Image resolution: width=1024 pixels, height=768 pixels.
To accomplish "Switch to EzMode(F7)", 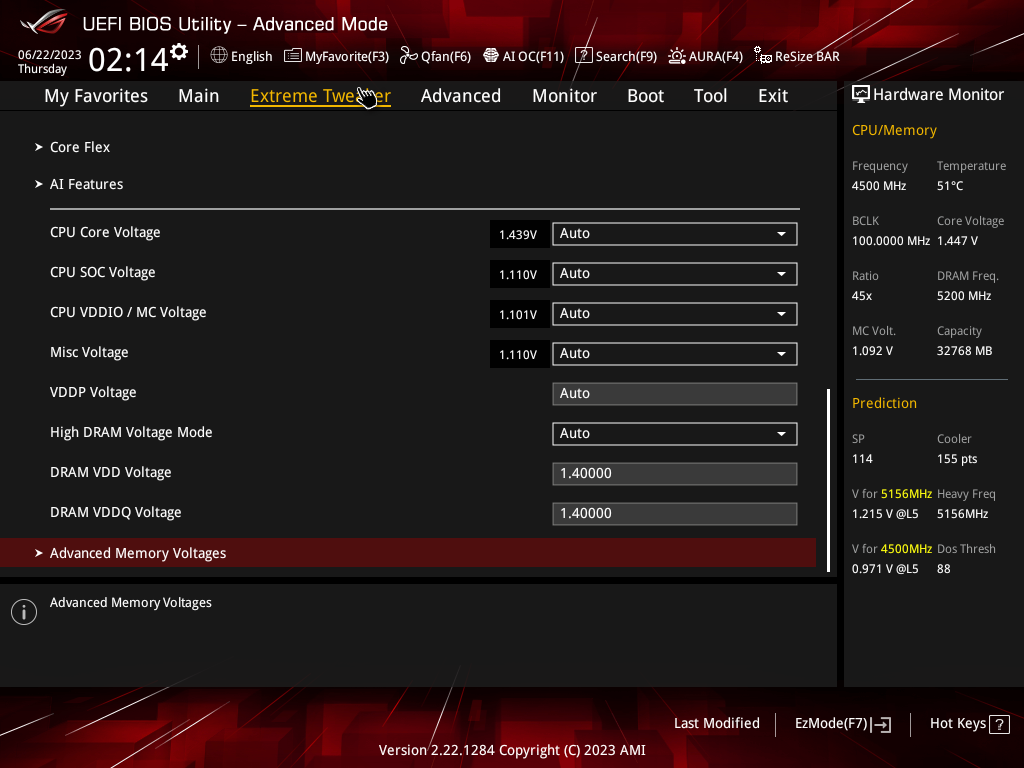I will [x=842, y=724].
